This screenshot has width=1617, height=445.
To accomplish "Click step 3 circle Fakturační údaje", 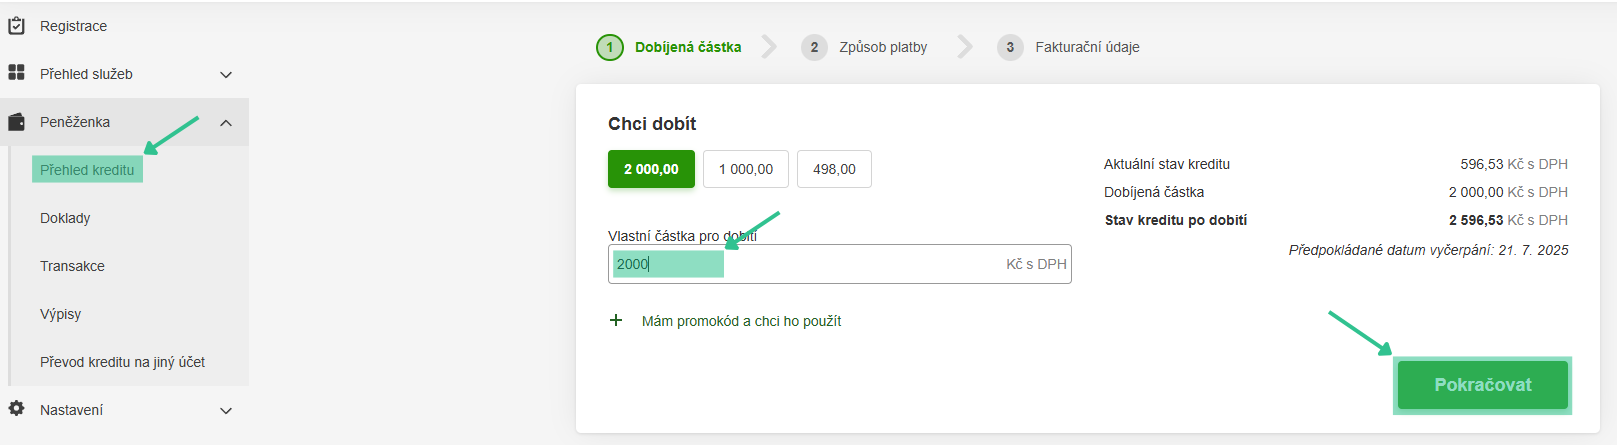I will click(x=1010, y=47).
